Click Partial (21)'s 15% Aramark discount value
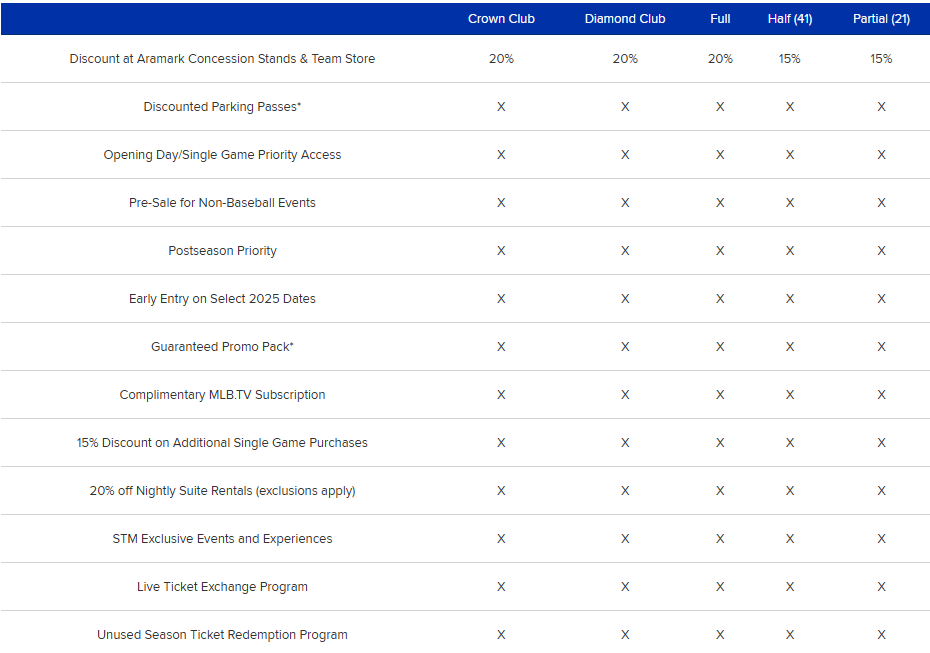 pos(881,59)
